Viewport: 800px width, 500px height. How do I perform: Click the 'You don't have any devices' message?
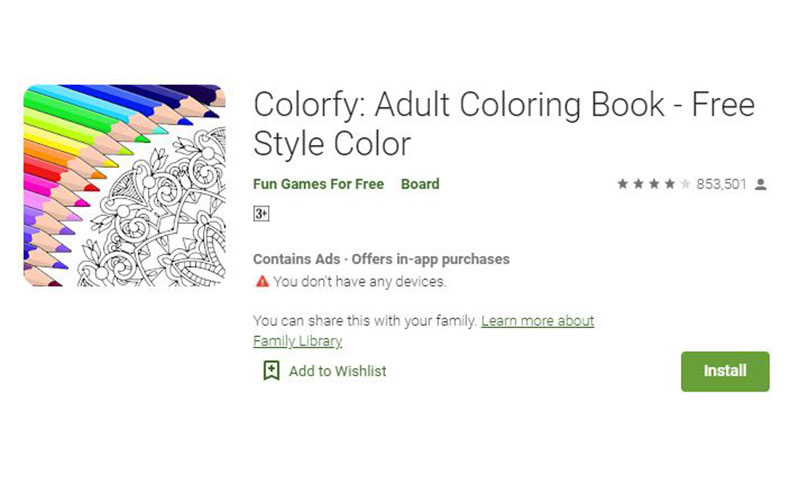(x=360, y=282)
